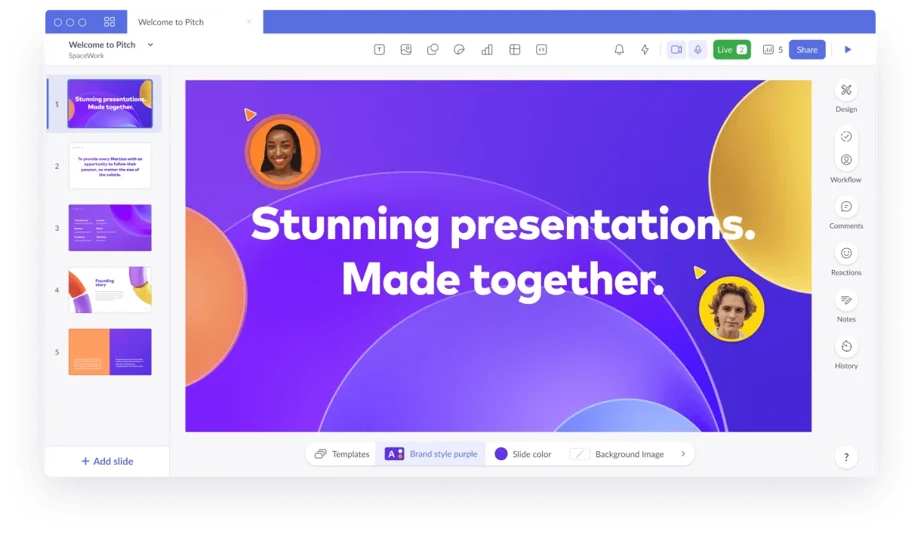
Task: Open the Templates option in the bottom bar
Action: click(341, 454)
